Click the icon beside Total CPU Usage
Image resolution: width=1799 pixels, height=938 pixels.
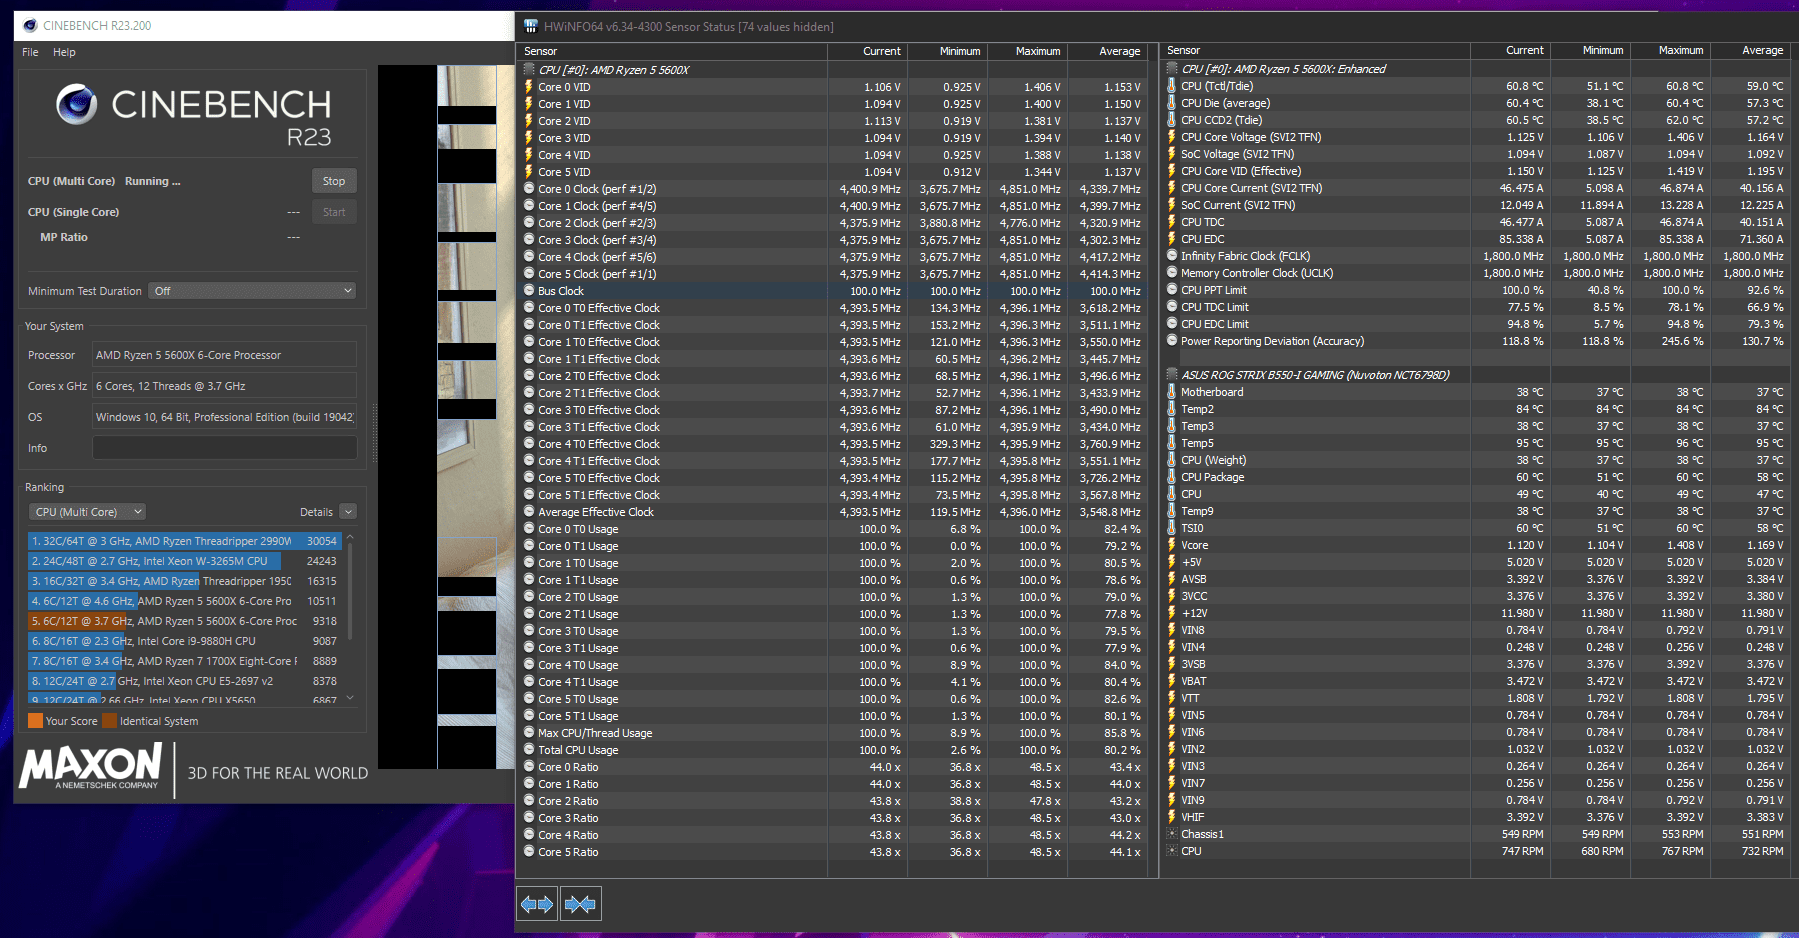click(x=529, y=750)
